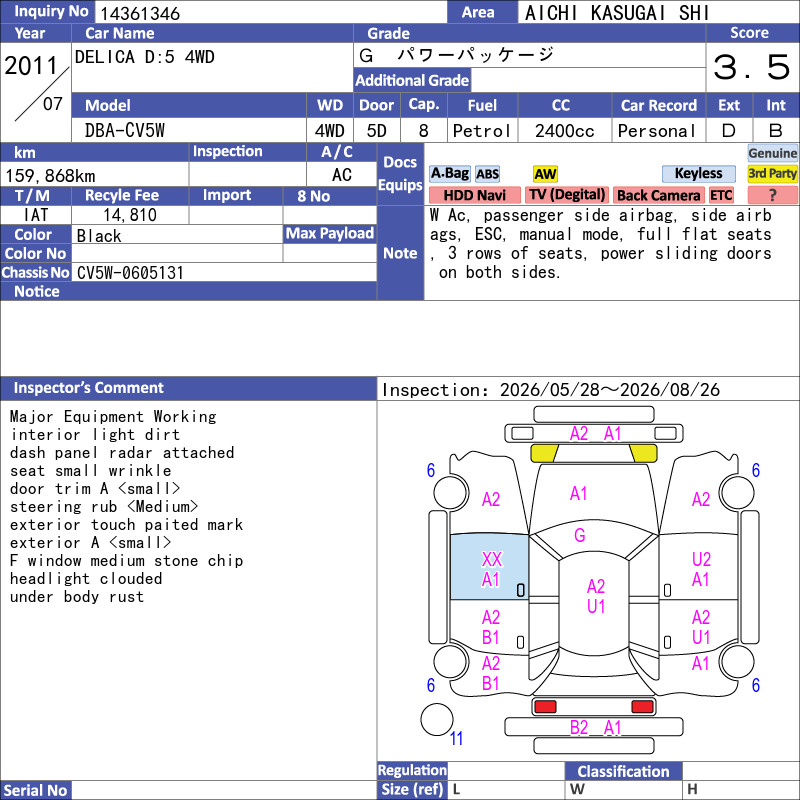Click the Size (ref) label
Viewport: 800px width, 800px height.
pos(412,789)
